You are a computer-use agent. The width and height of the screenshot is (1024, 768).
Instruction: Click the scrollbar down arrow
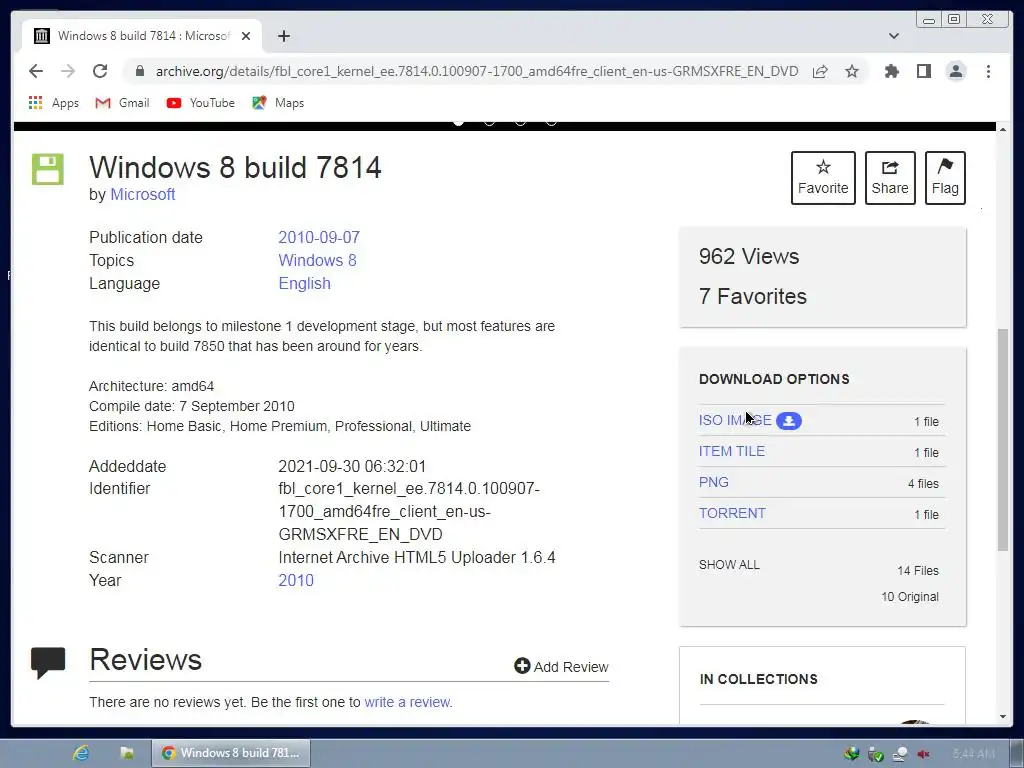coord(1003,717)
